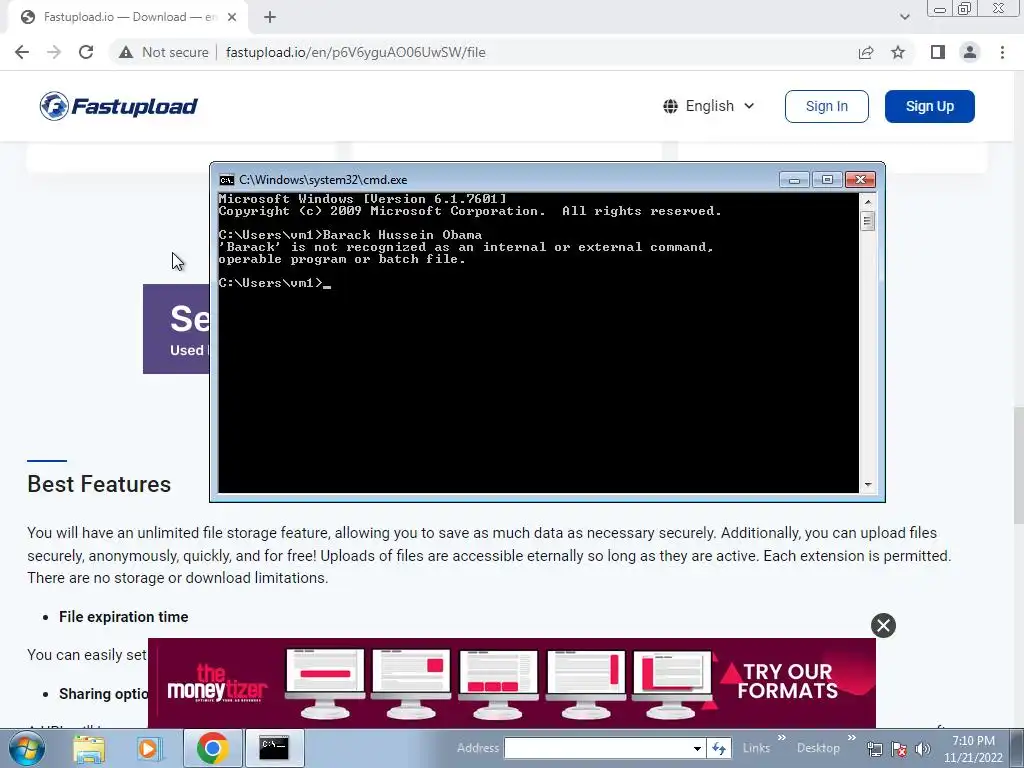
Task: Click the Moneytizer banner logo
Action: tap(217, 683)
